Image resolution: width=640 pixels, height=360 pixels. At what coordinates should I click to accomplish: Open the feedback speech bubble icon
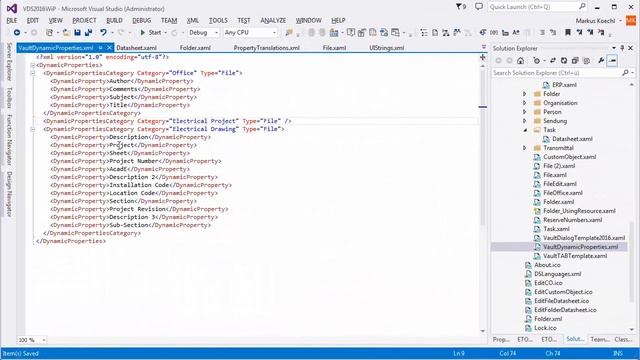(x=479, y=7)
